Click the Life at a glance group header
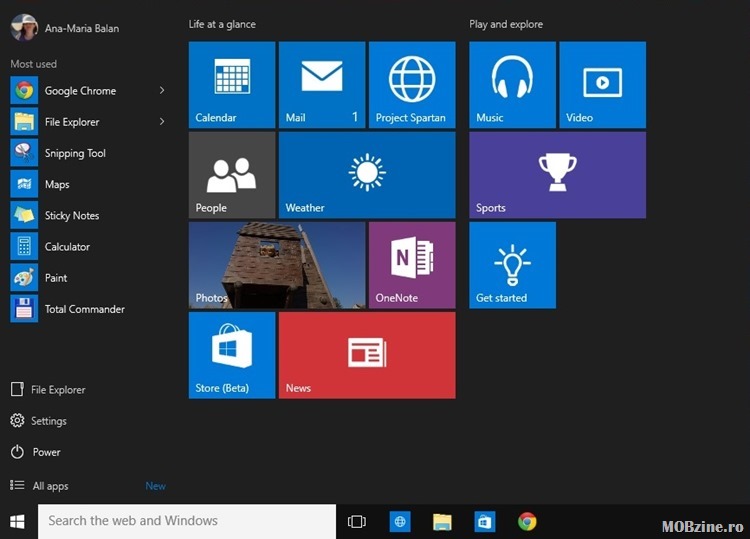The width and height of the screenshot is (750, 539). pyautogui.click(x=222, y=24)
